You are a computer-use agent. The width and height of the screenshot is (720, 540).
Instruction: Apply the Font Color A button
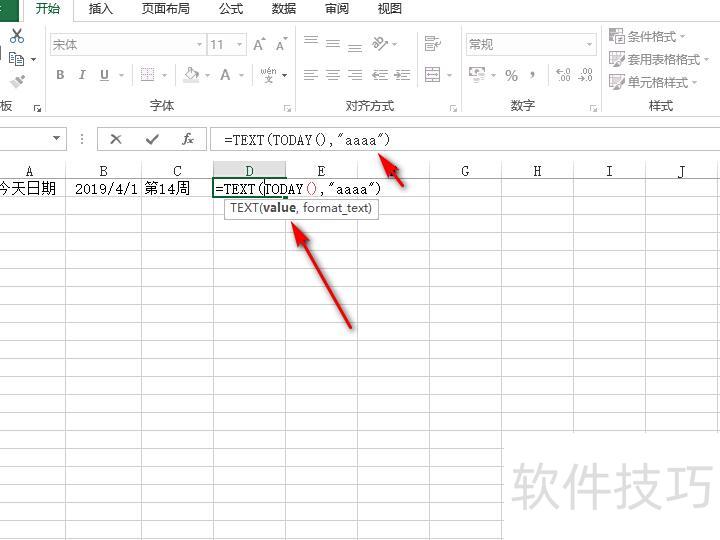(x=225, y=74)
